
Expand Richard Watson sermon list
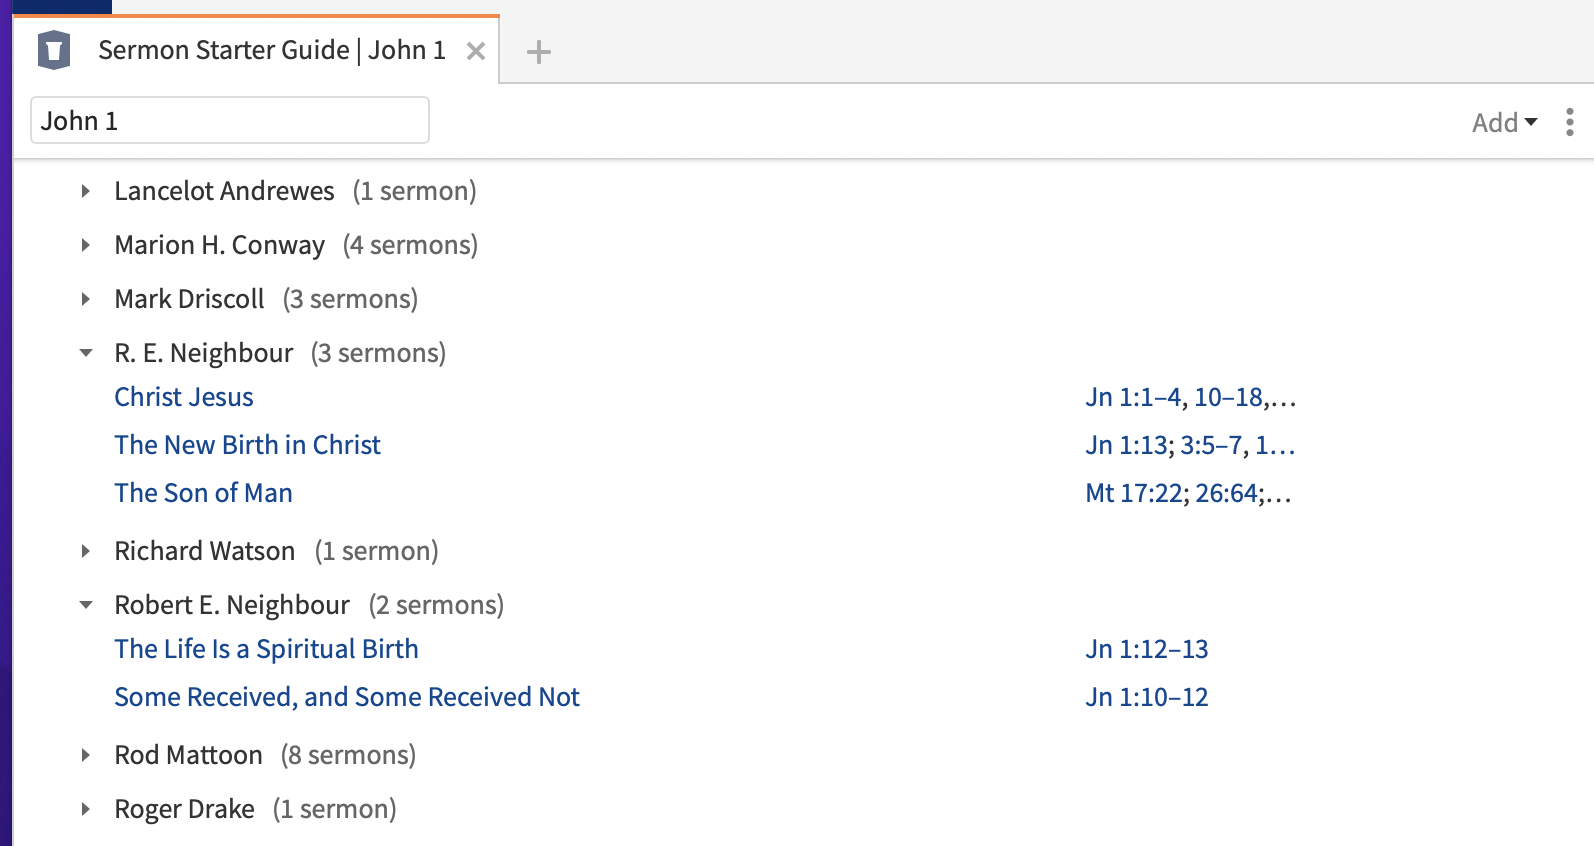86,551
